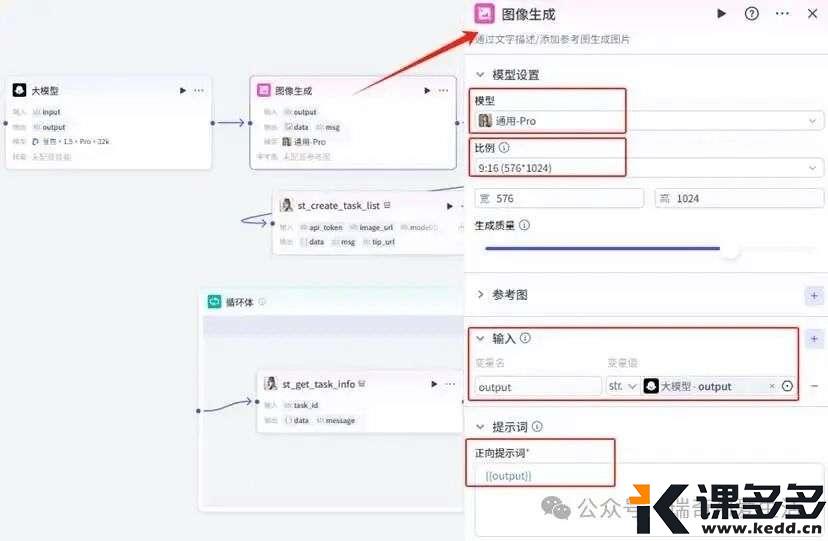The height and width of the screenshot is (541, 828).
Task: Open the 模型 通用-Pro dropdown
Action: tap(649, 121)
